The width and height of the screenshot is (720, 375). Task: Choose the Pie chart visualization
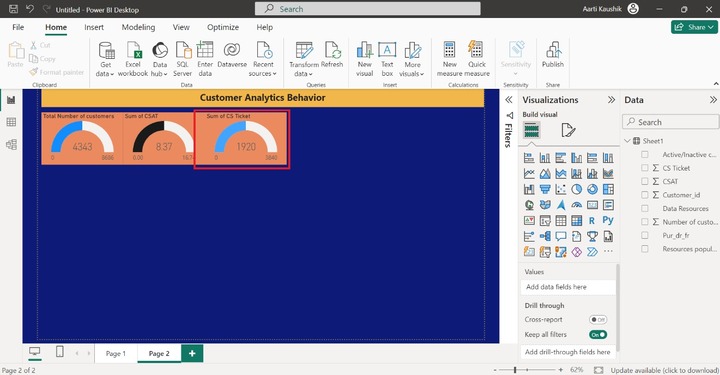click(x=576, y=189)
